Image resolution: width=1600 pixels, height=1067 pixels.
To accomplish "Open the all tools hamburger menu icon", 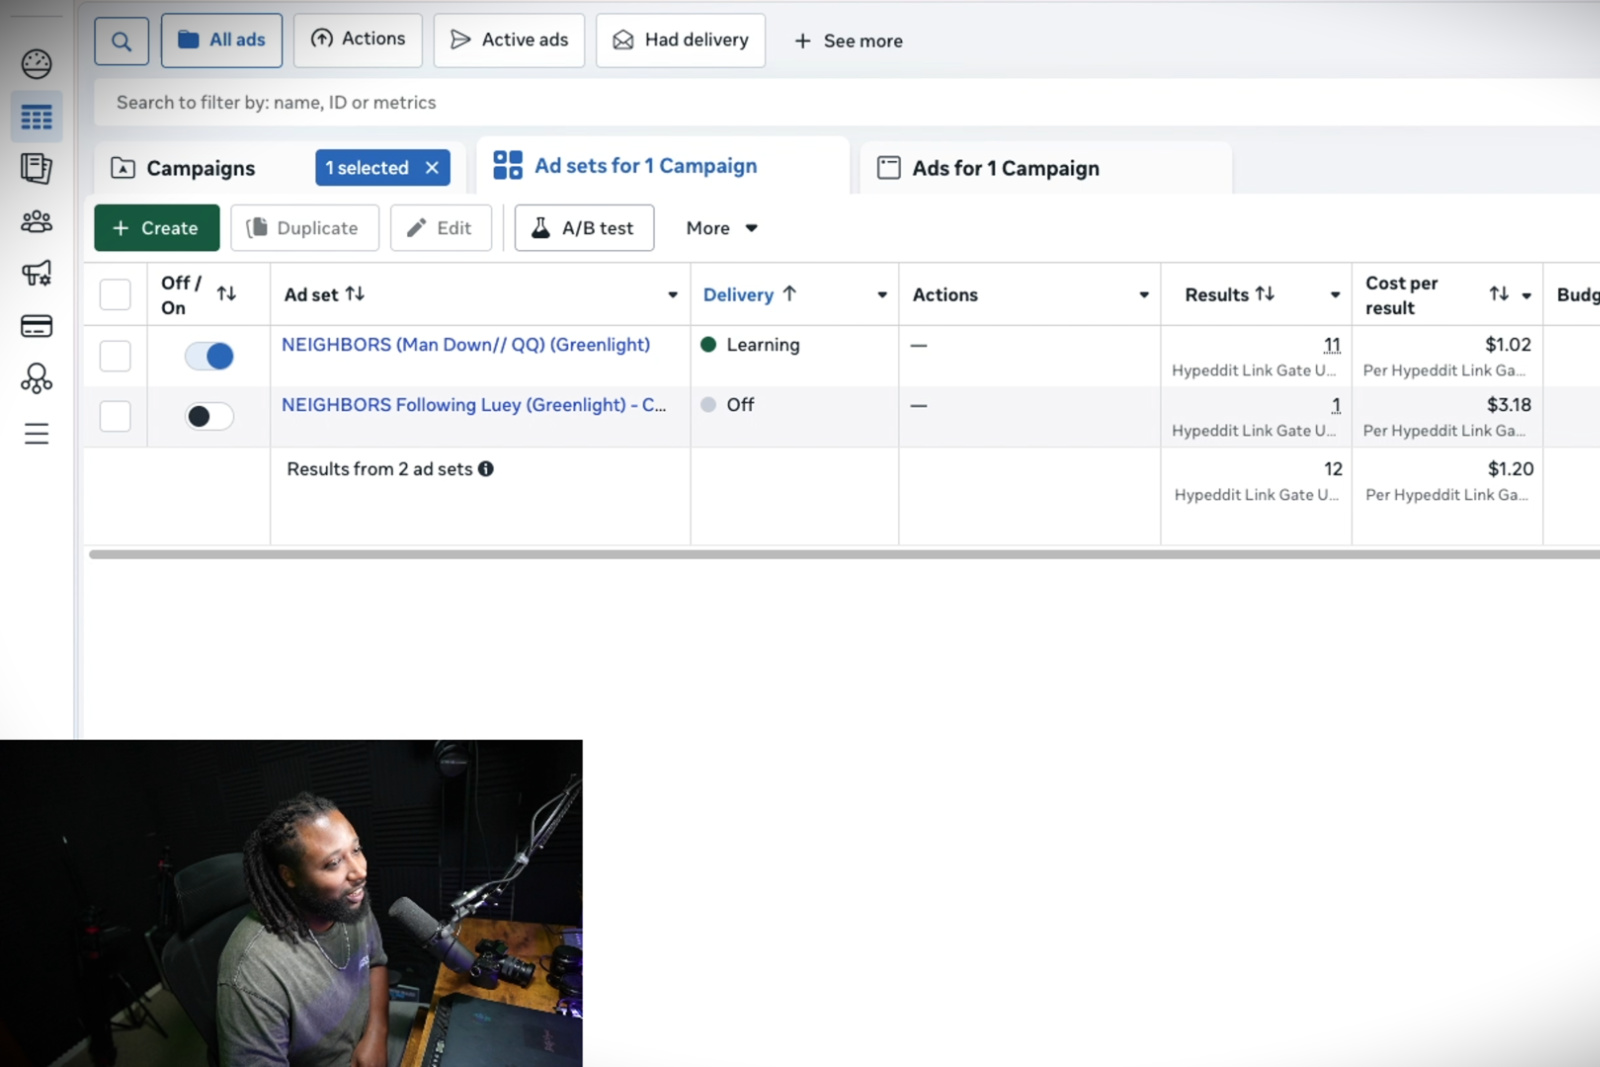I will point(37,433).
